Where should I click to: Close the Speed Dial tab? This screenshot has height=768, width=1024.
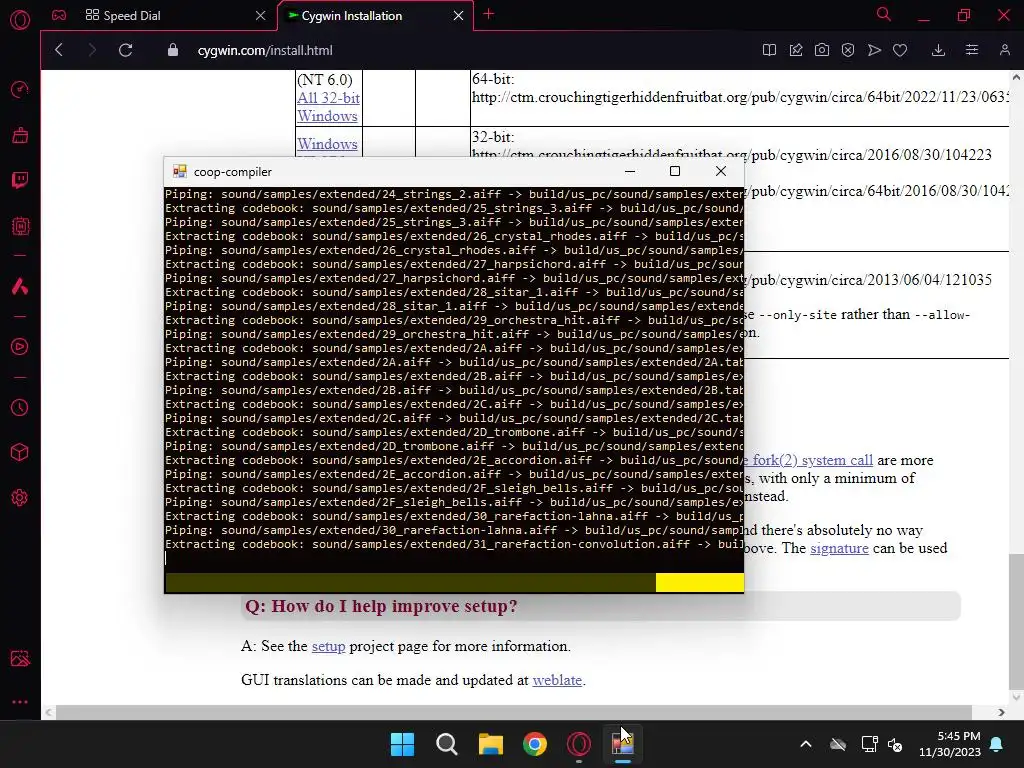tap(261, 16)
